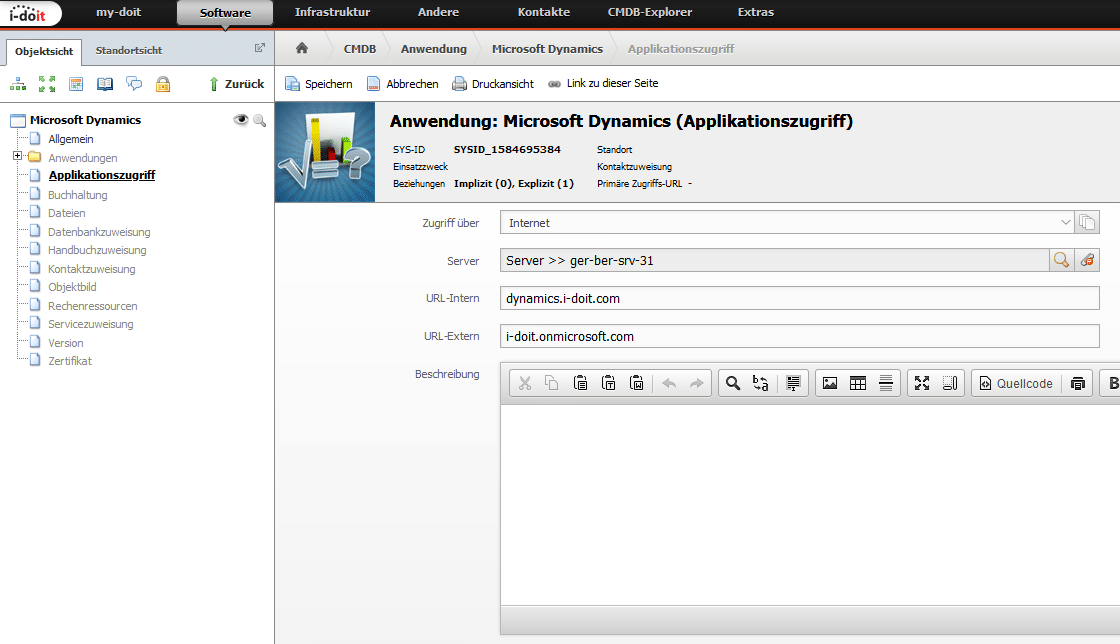Open the calendar table icon in sidebar toolbar
Screen dimensions: 1120x644
tap(76, 84)
